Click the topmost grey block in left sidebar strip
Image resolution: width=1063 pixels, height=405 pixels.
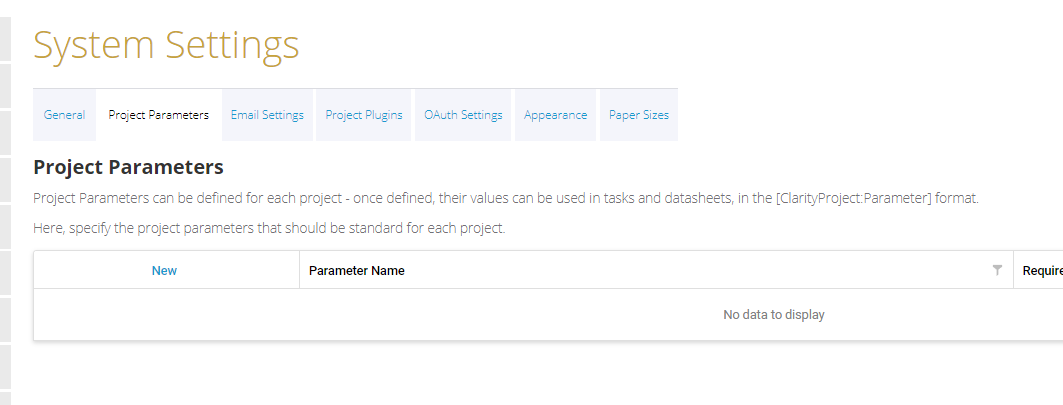click(x=5, y=40)
